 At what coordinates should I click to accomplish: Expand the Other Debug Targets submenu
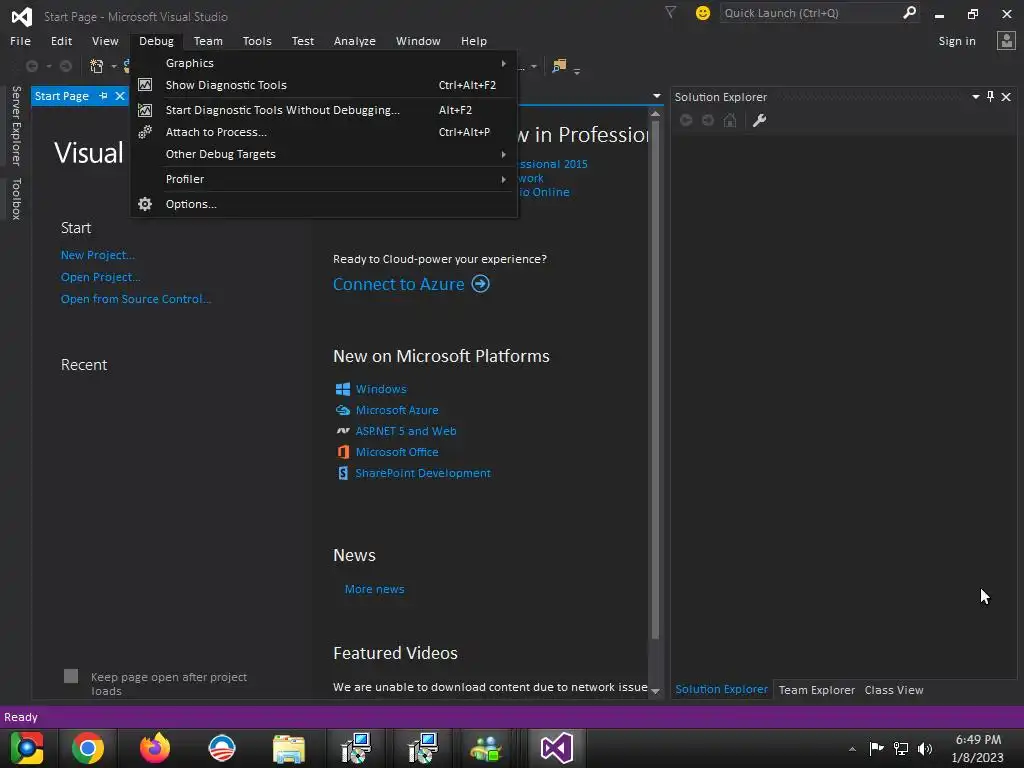504,154
